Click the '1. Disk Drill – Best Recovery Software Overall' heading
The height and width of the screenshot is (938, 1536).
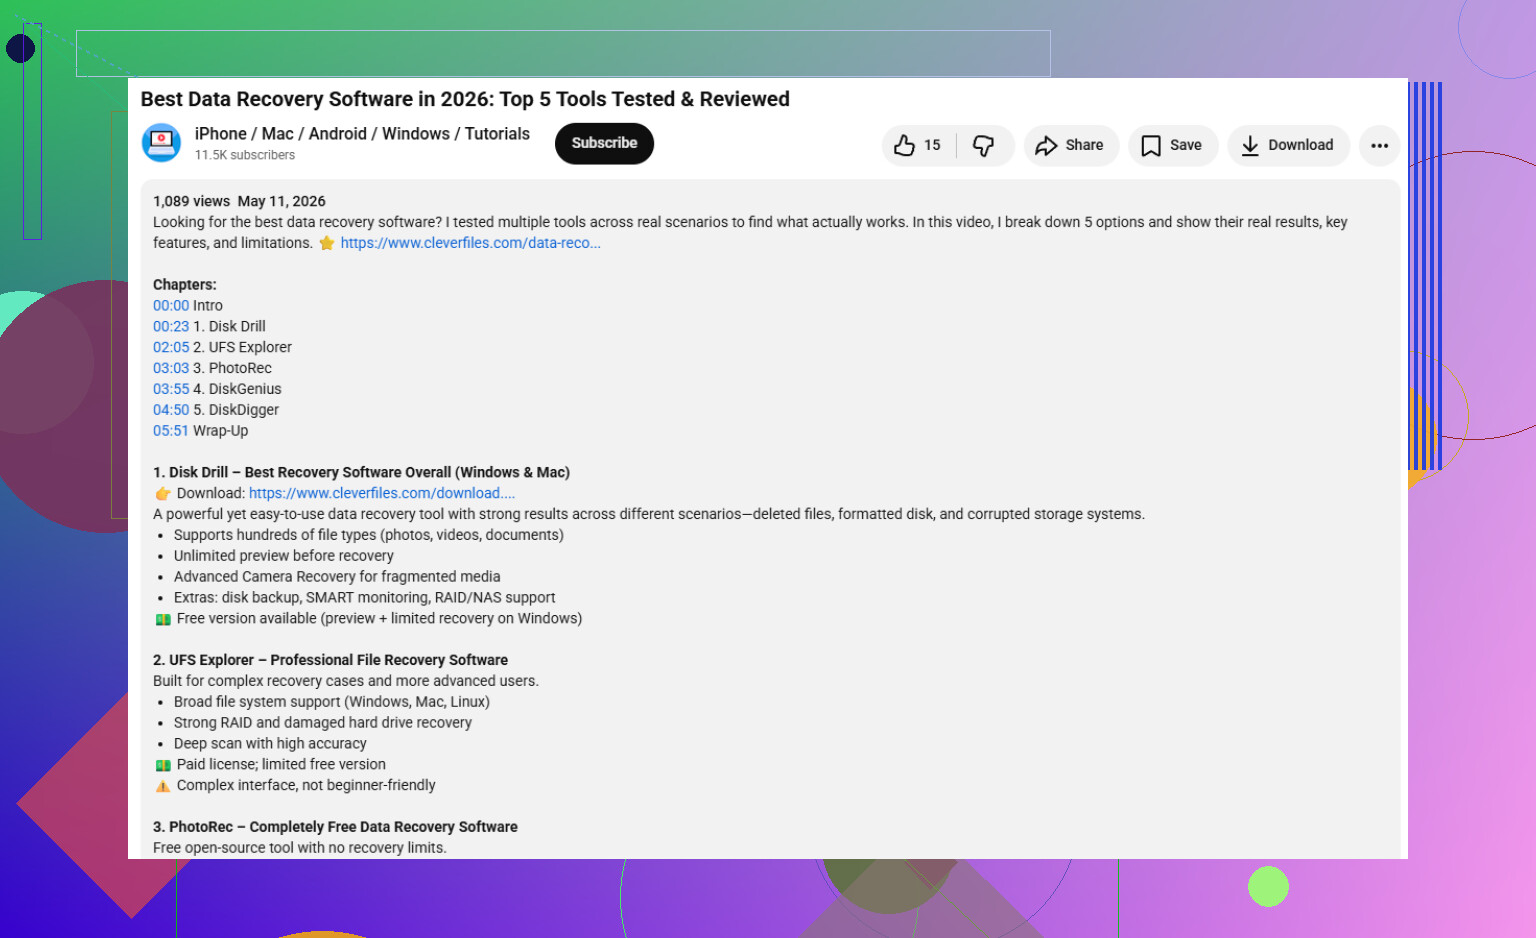click(x=361, y=473)
